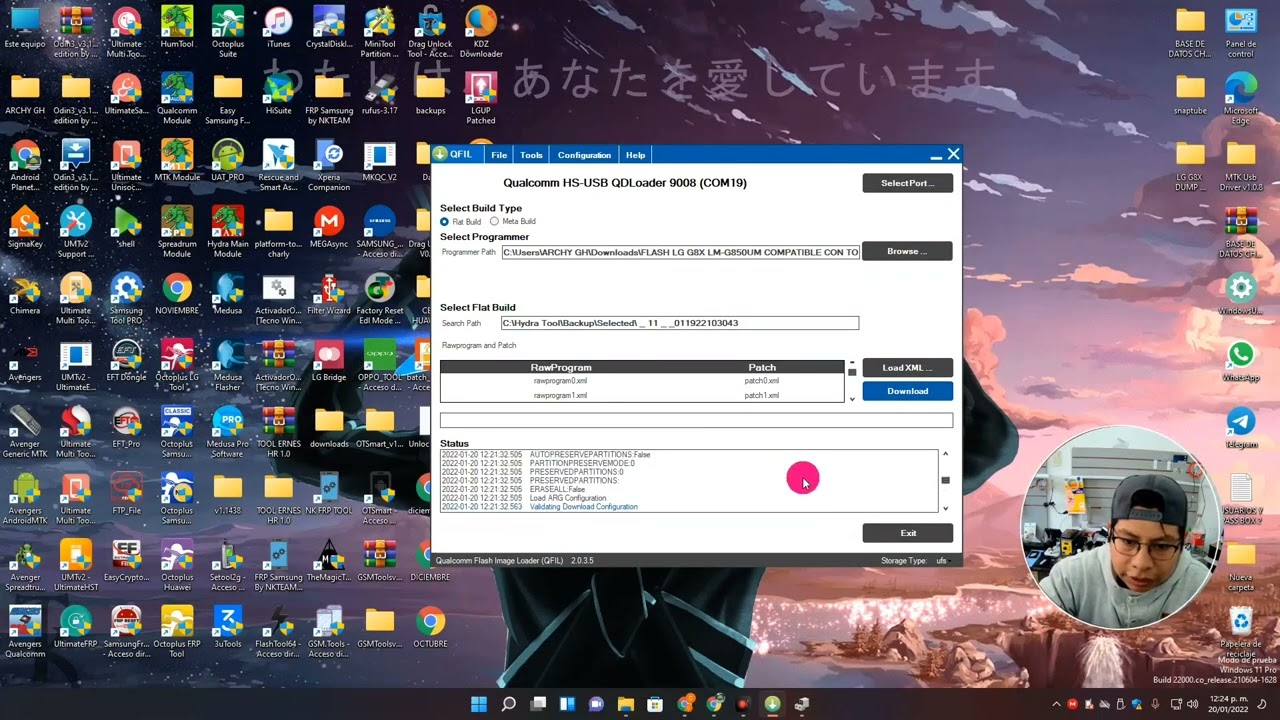Open the Storage Type dropdown in status bar
The image size is (1280, 720).
[941, 561]
